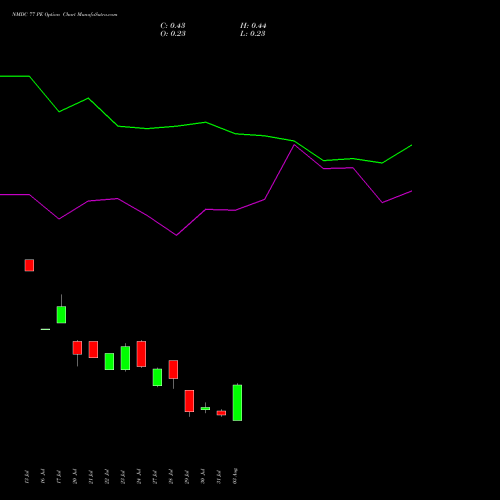Click the high value H: 0.44
This screenshot has width=500, height=500.
pos(253,26)
